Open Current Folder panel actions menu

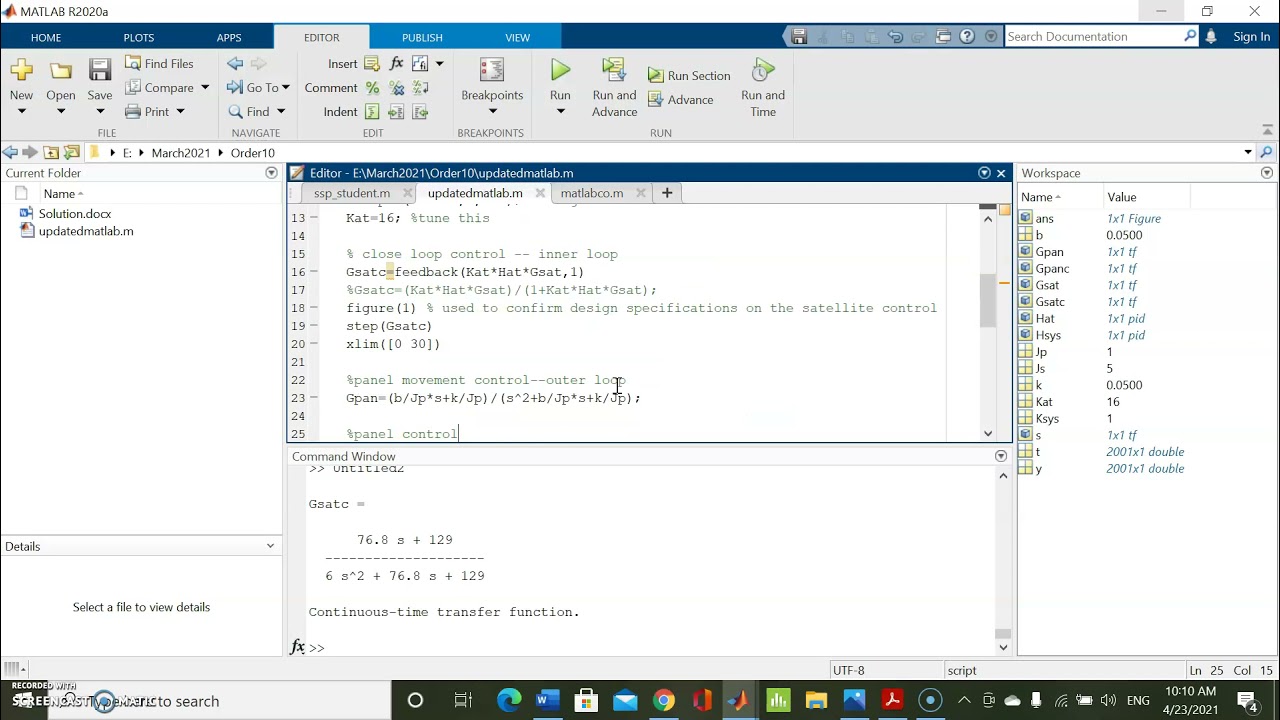(x=271, y=173)
